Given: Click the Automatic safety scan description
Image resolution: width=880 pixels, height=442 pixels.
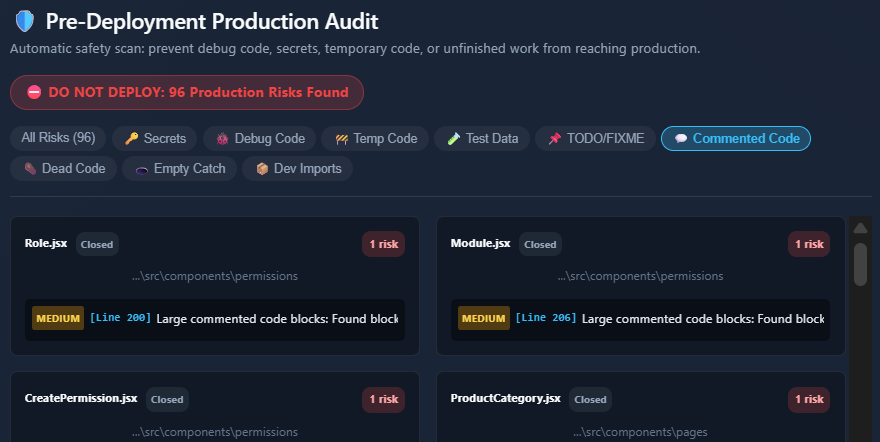Looking at the screenshot, I should [355, 49].
